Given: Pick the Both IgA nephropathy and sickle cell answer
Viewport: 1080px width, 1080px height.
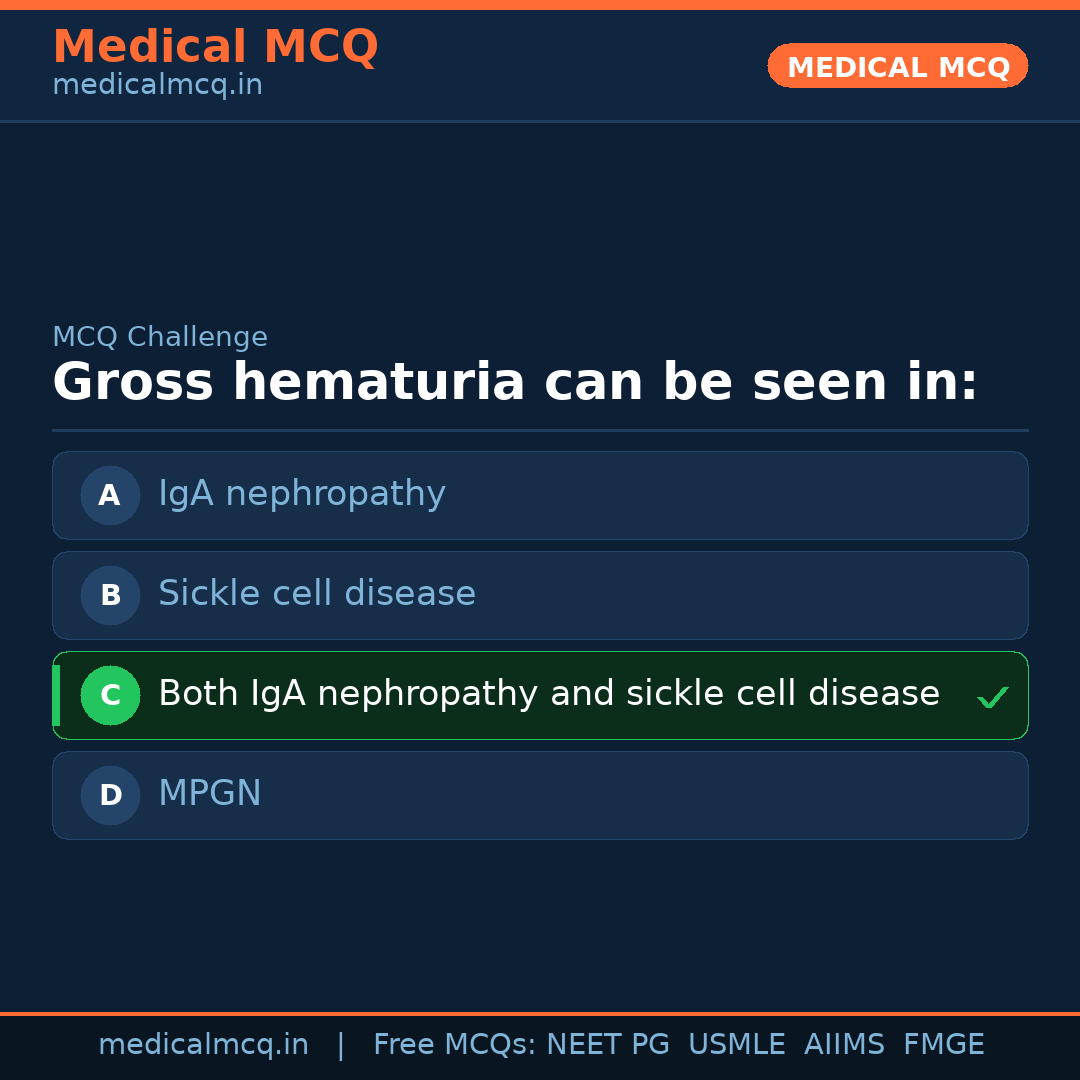Looking at the screenshot, I should pyautogui.click(x=548, y=694).
